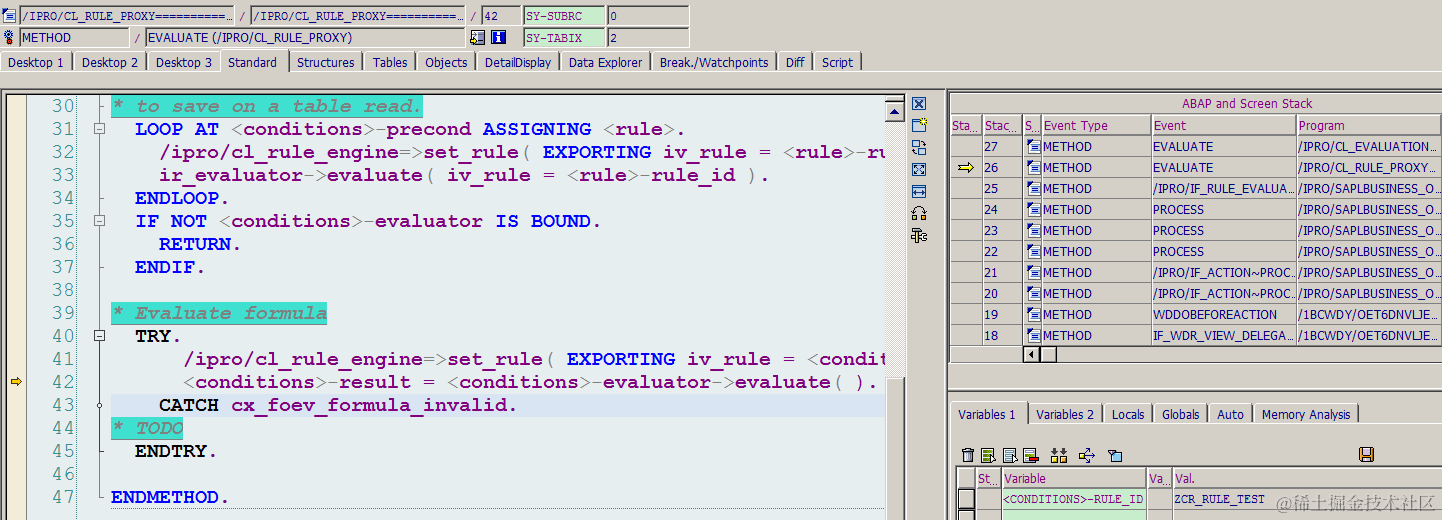Close the source code tool
This screenshot has width=1442, height=520.
pos(919,103)
